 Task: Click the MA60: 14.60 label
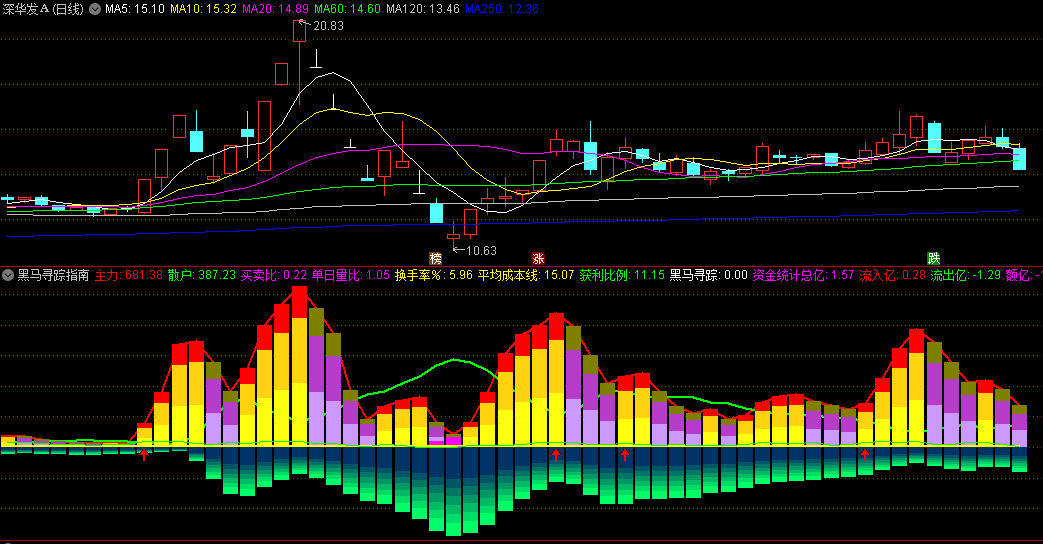347,9
